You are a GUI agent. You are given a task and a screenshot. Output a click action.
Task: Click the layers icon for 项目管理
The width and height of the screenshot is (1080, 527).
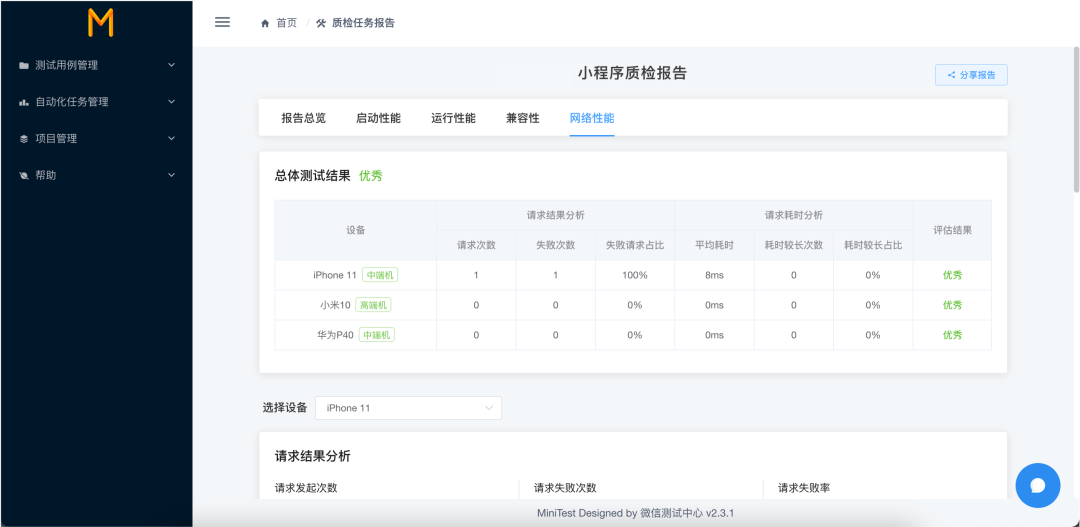(24, 138)
